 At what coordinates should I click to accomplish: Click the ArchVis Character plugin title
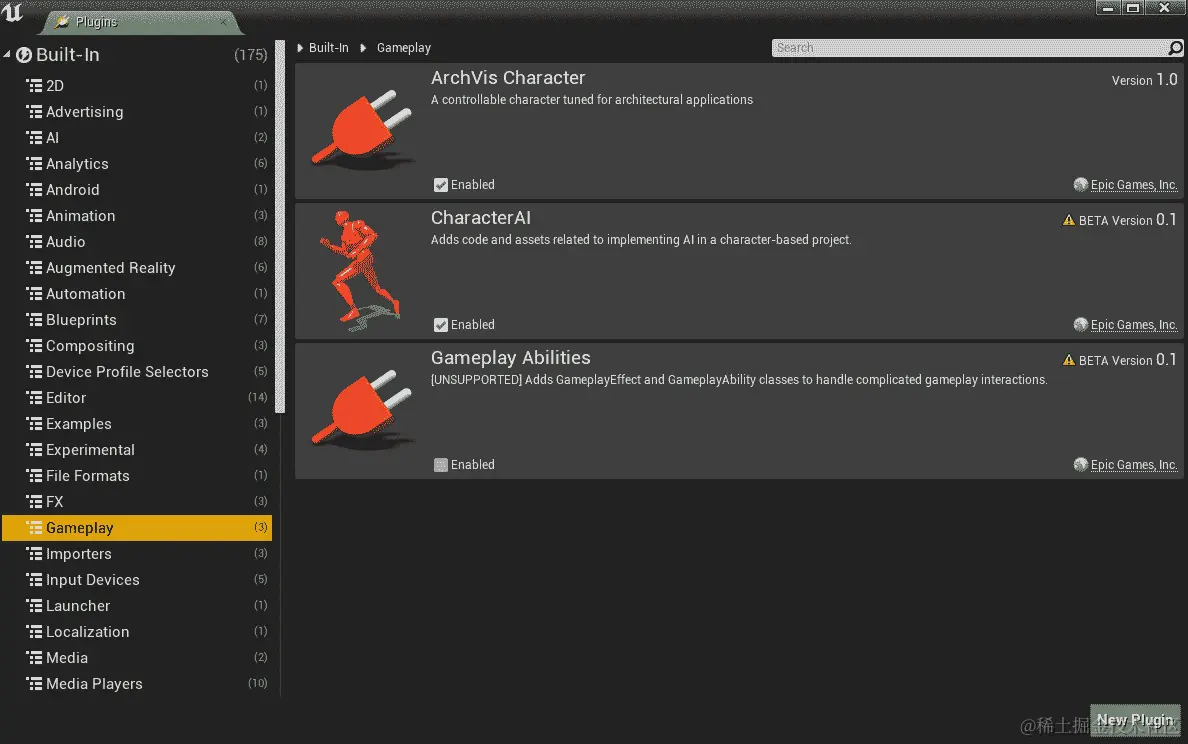pos(508,78)
